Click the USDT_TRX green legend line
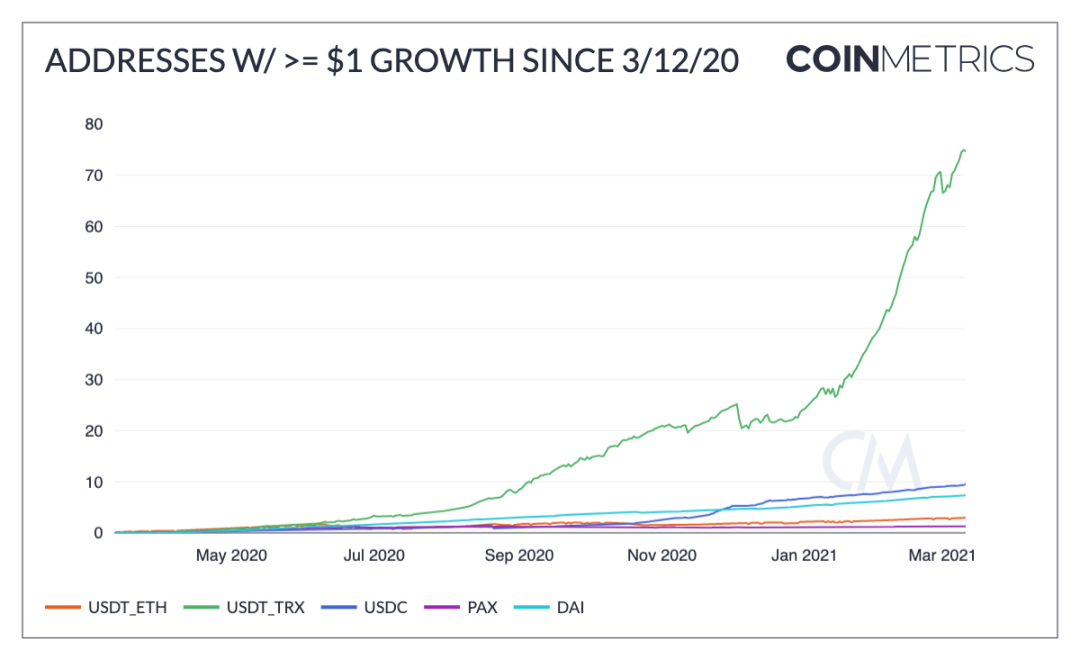The height and width of the screenshot is (660, 1080). tap(201, 607)
